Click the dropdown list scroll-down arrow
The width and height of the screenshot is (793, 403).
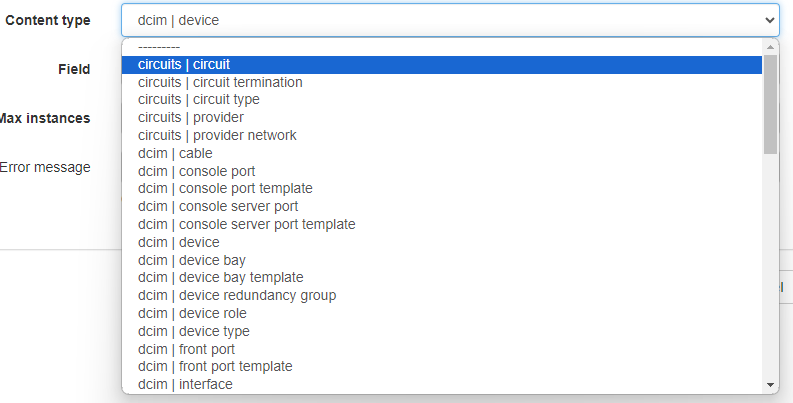770,384
